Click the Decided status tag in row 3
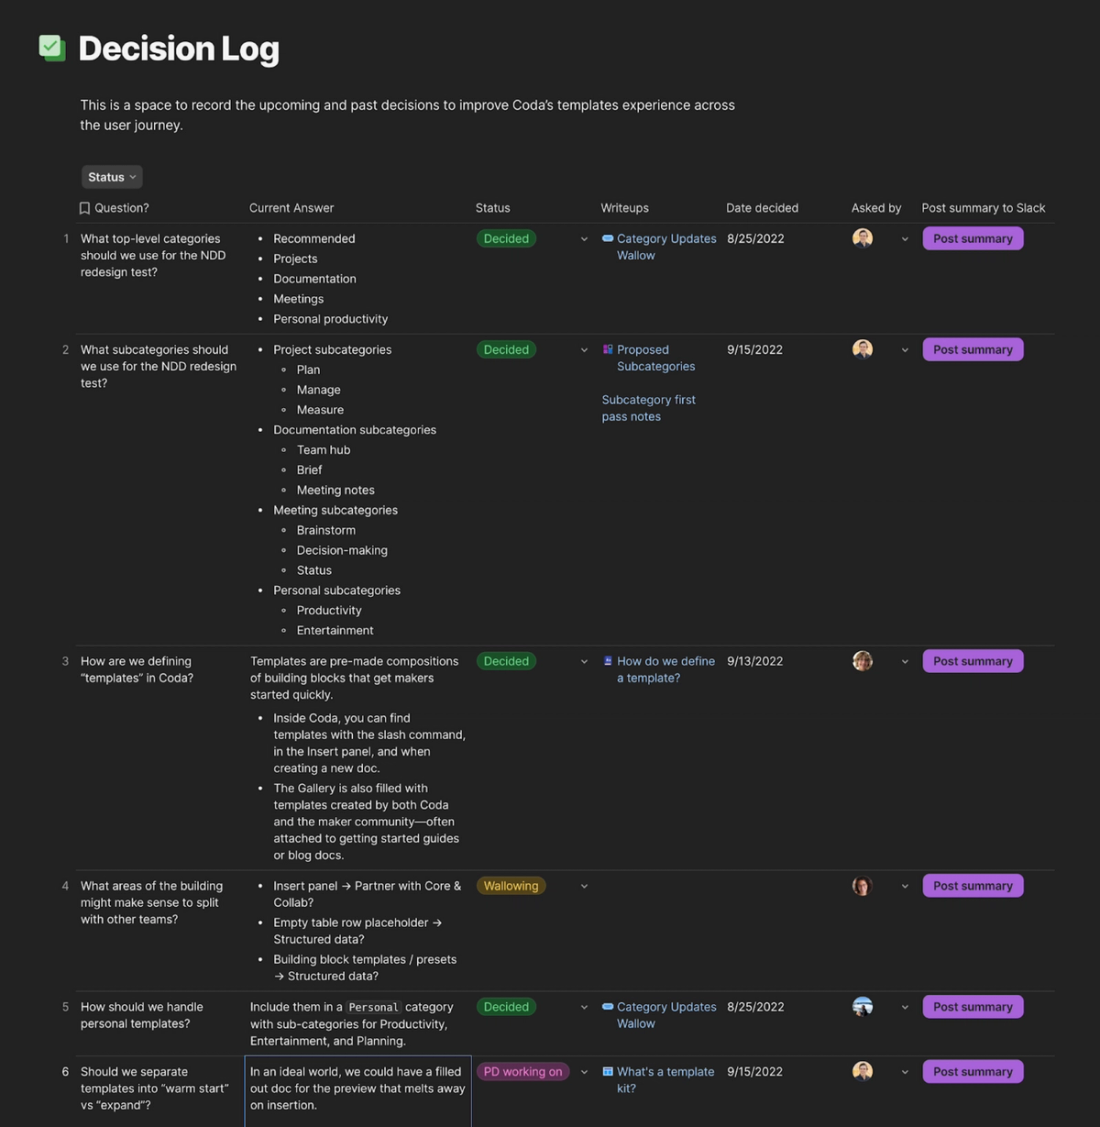Viewport: 1100px width, 1127px height. click(x=506, y=661)
